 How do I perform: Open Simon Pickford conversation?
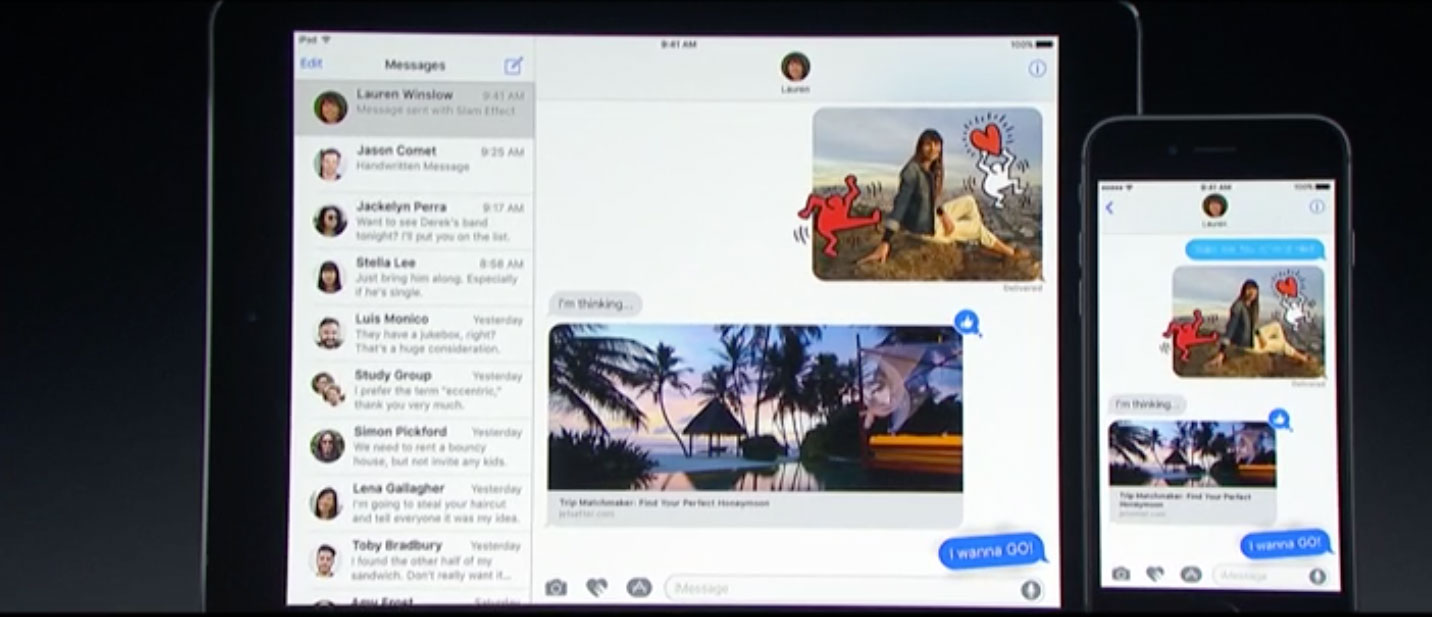[x=411, y=447]
